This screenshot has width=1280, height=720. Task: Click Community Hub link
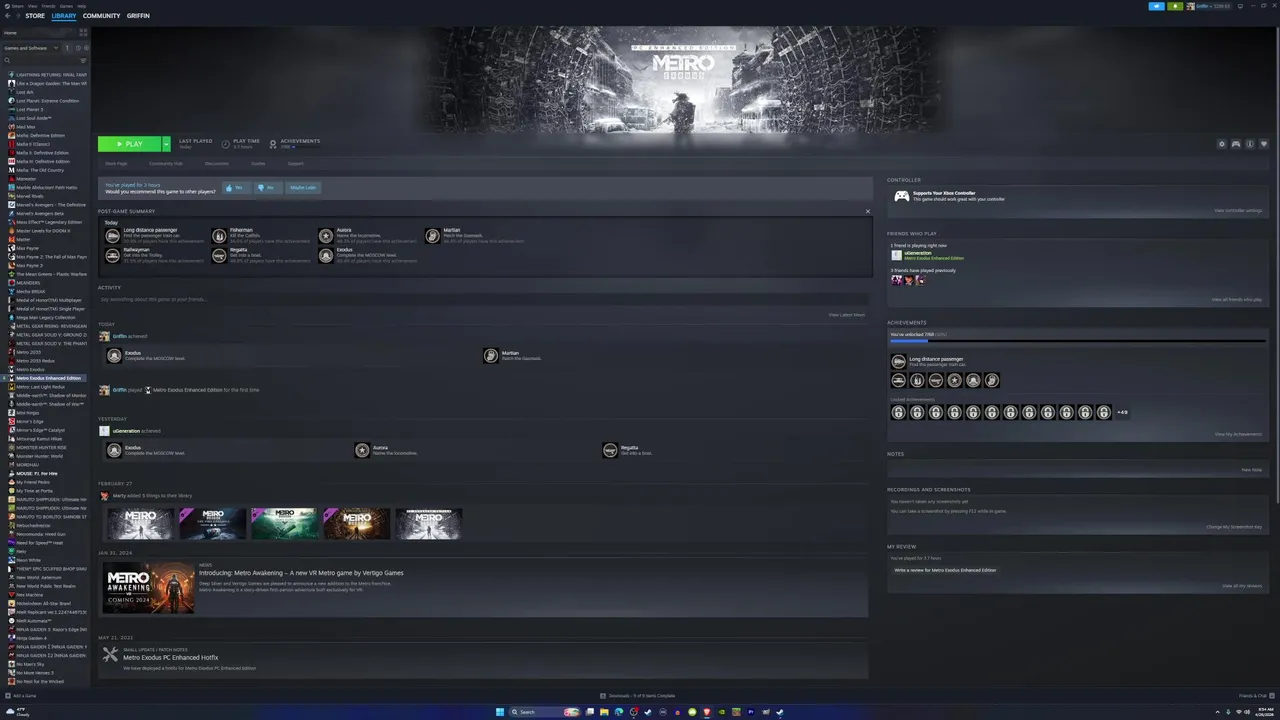166,163
